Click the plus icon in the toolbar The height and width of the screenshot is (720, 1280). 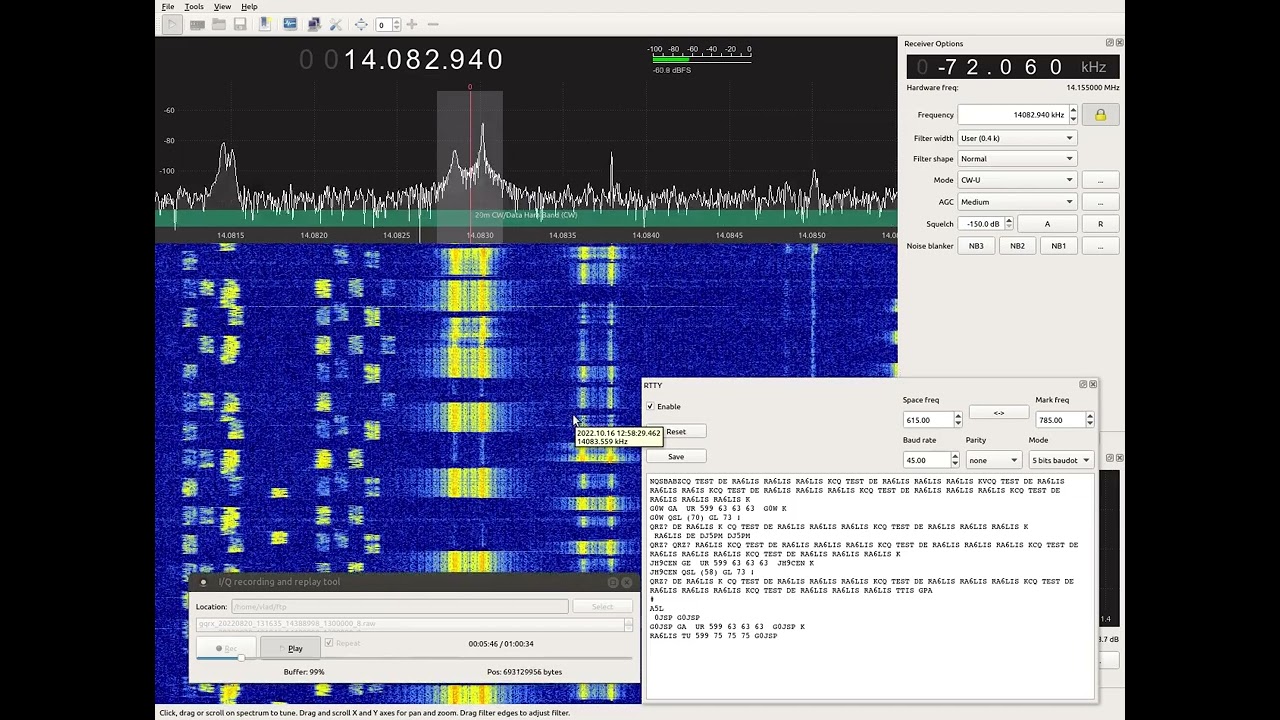point(412,24)
